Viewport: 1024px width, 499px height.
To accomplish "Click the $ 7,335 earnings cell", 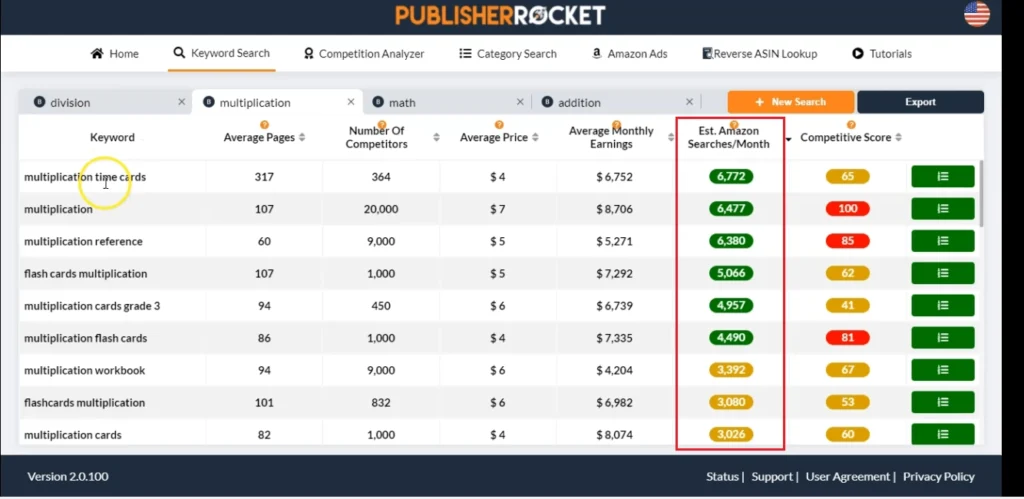I will tap(614, 338).
